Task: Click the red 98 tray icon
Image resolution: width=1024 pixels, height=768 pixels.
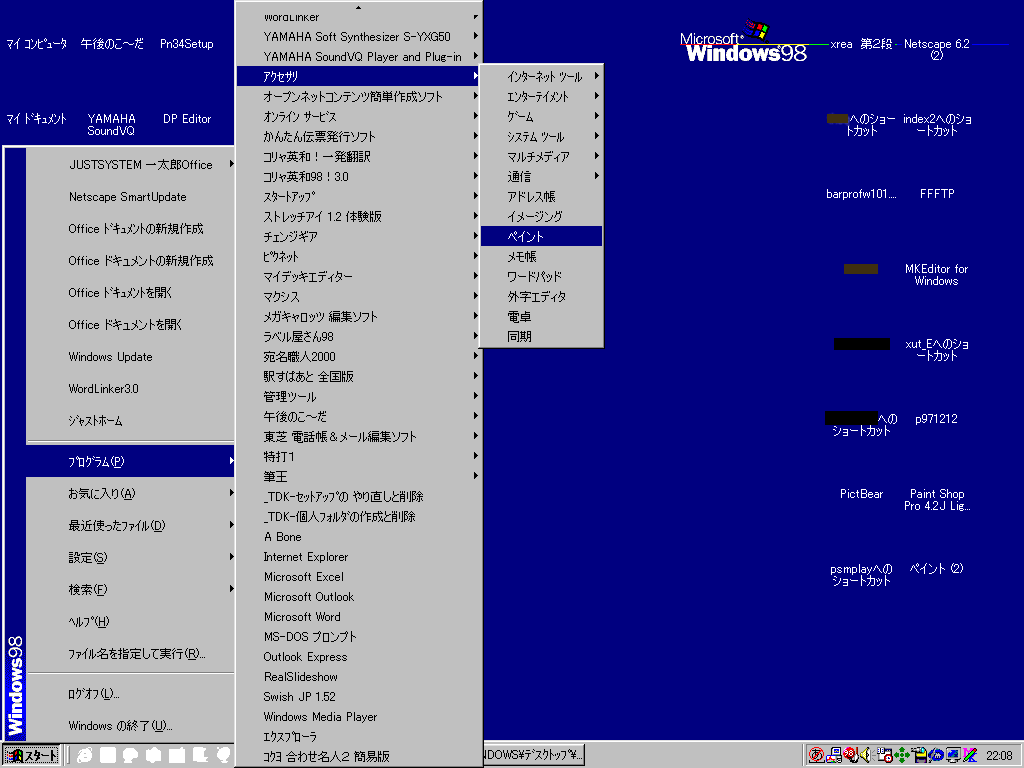Action: 850,755
